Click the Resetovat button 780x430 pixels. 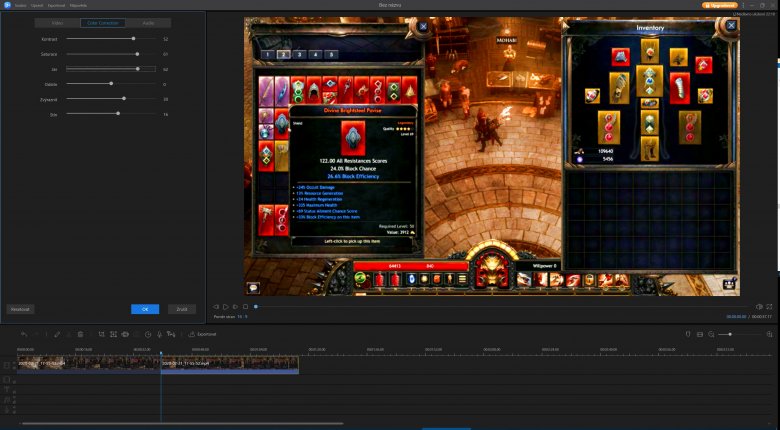pyautogui.click(x=20, y=309)
